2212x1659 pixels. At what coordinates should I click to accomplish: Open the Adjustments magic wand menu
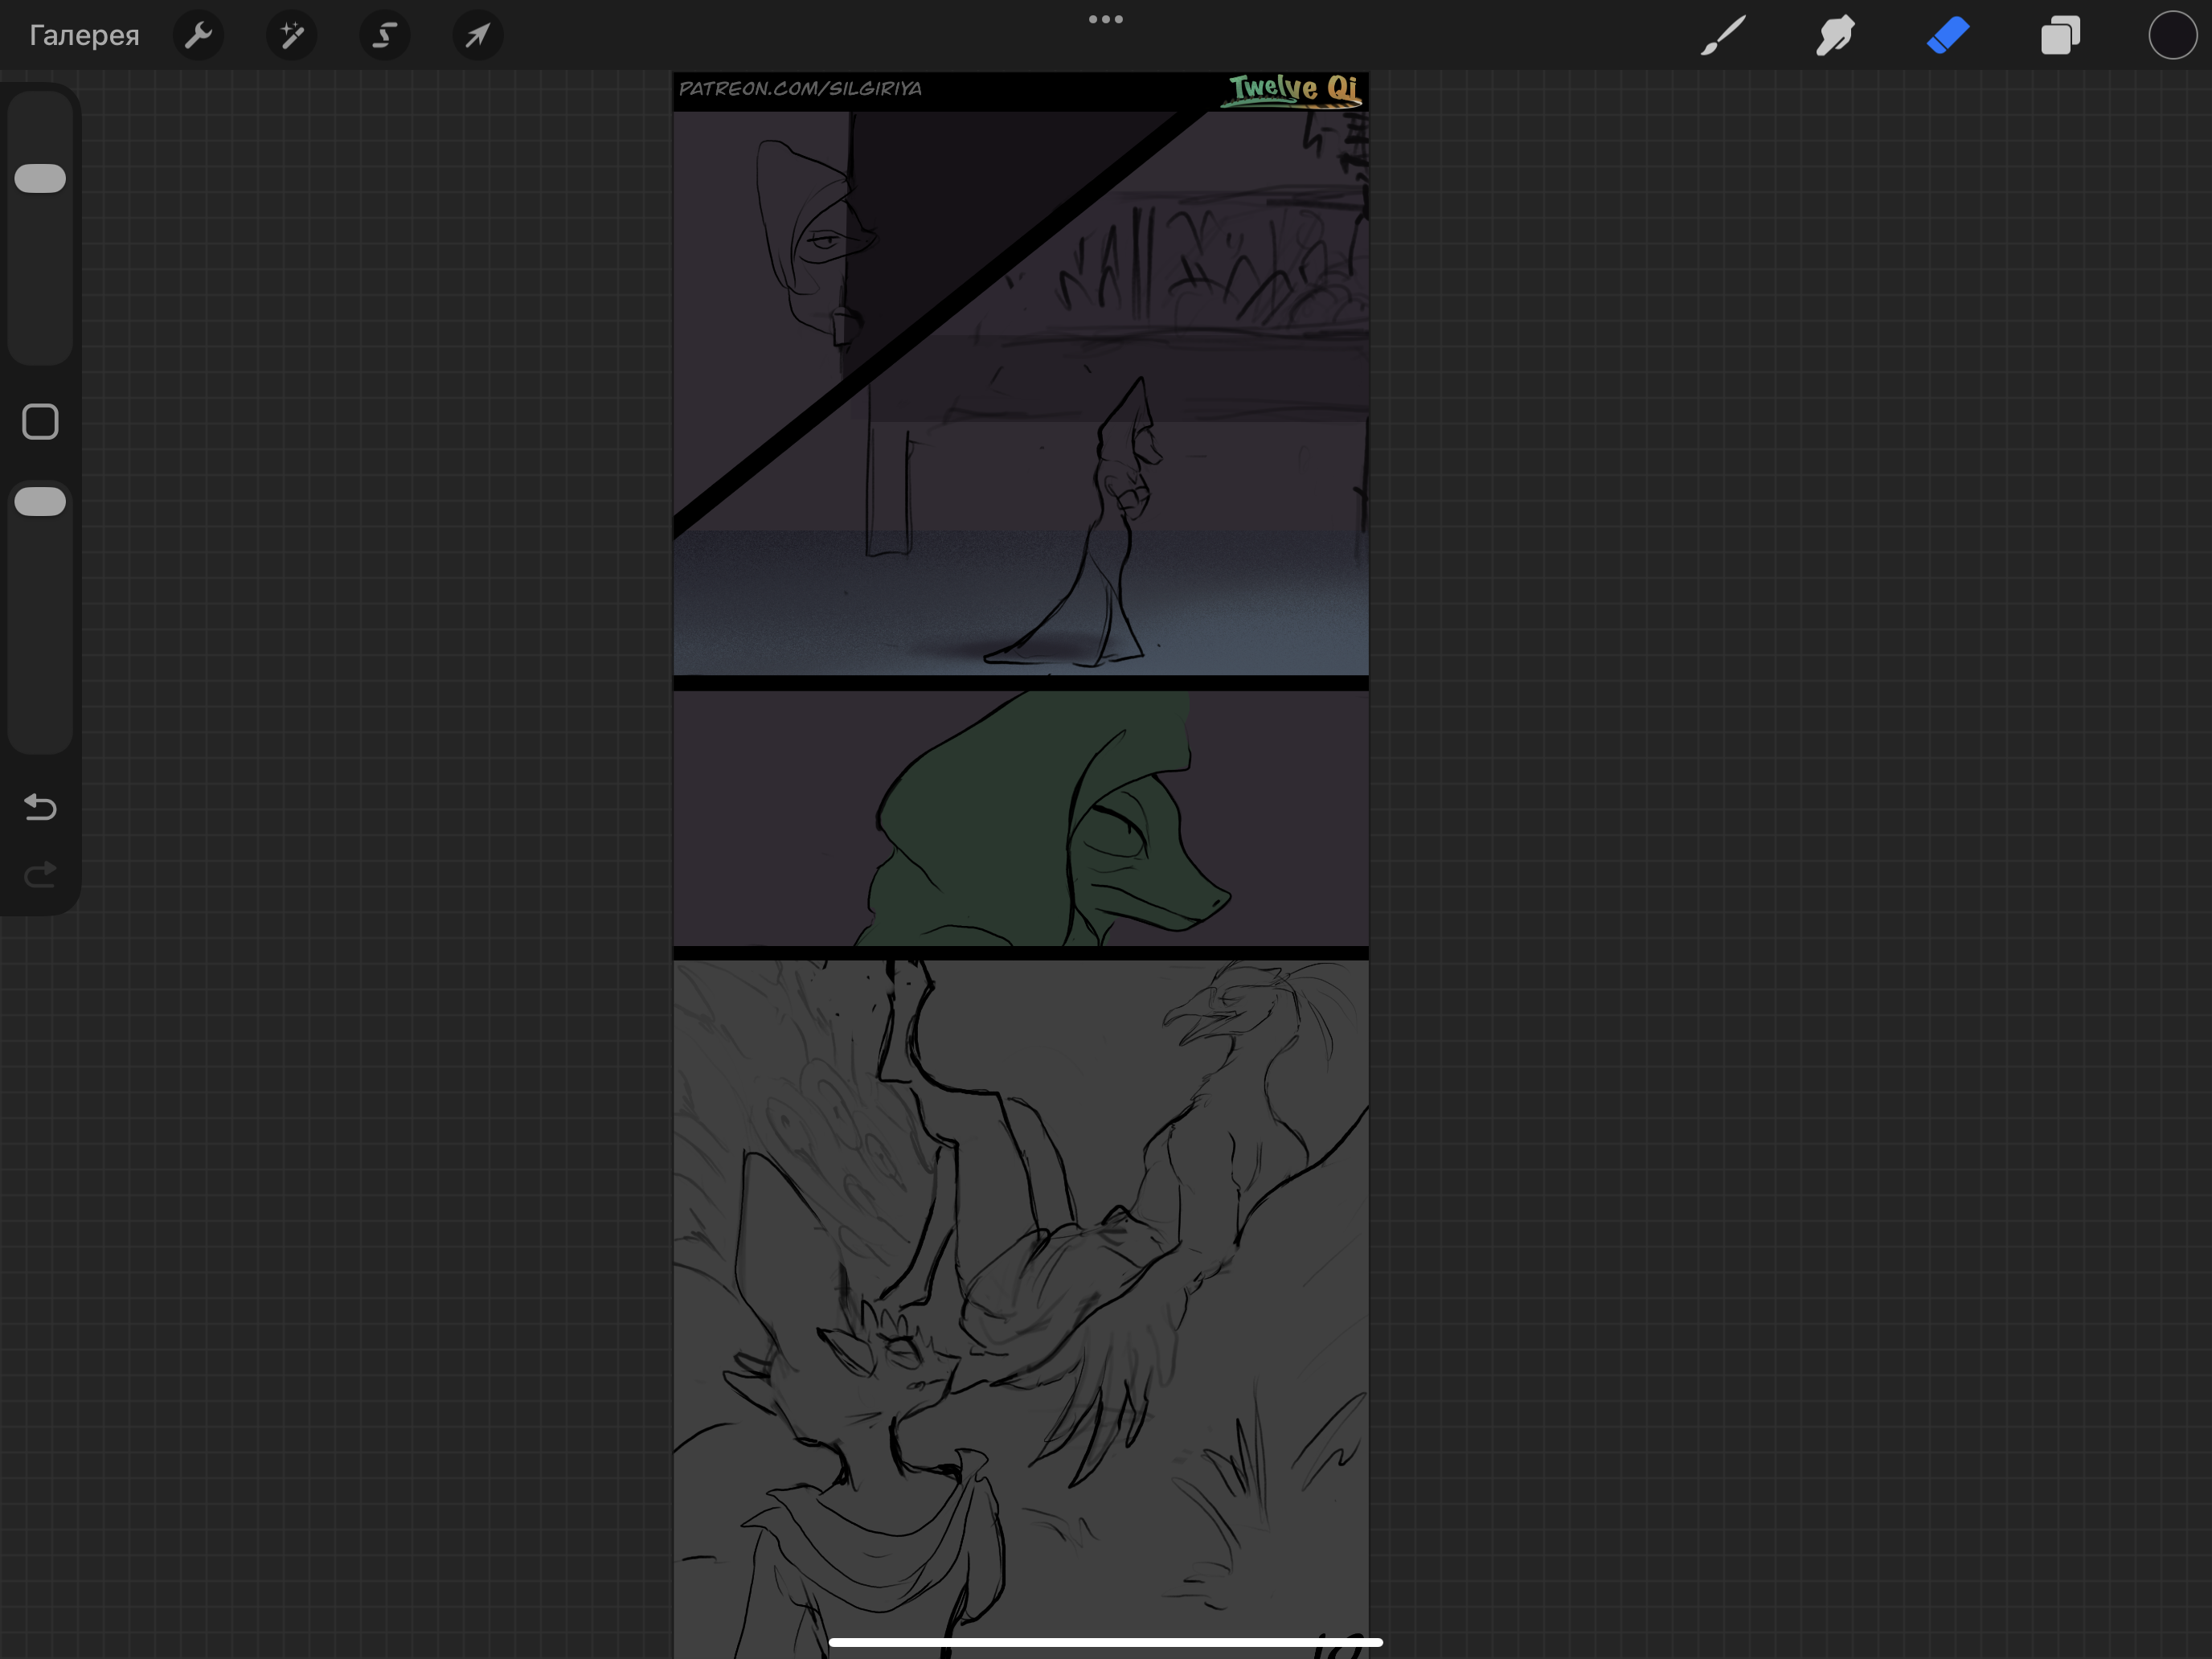pyautogui.click(x=291, y=36)
